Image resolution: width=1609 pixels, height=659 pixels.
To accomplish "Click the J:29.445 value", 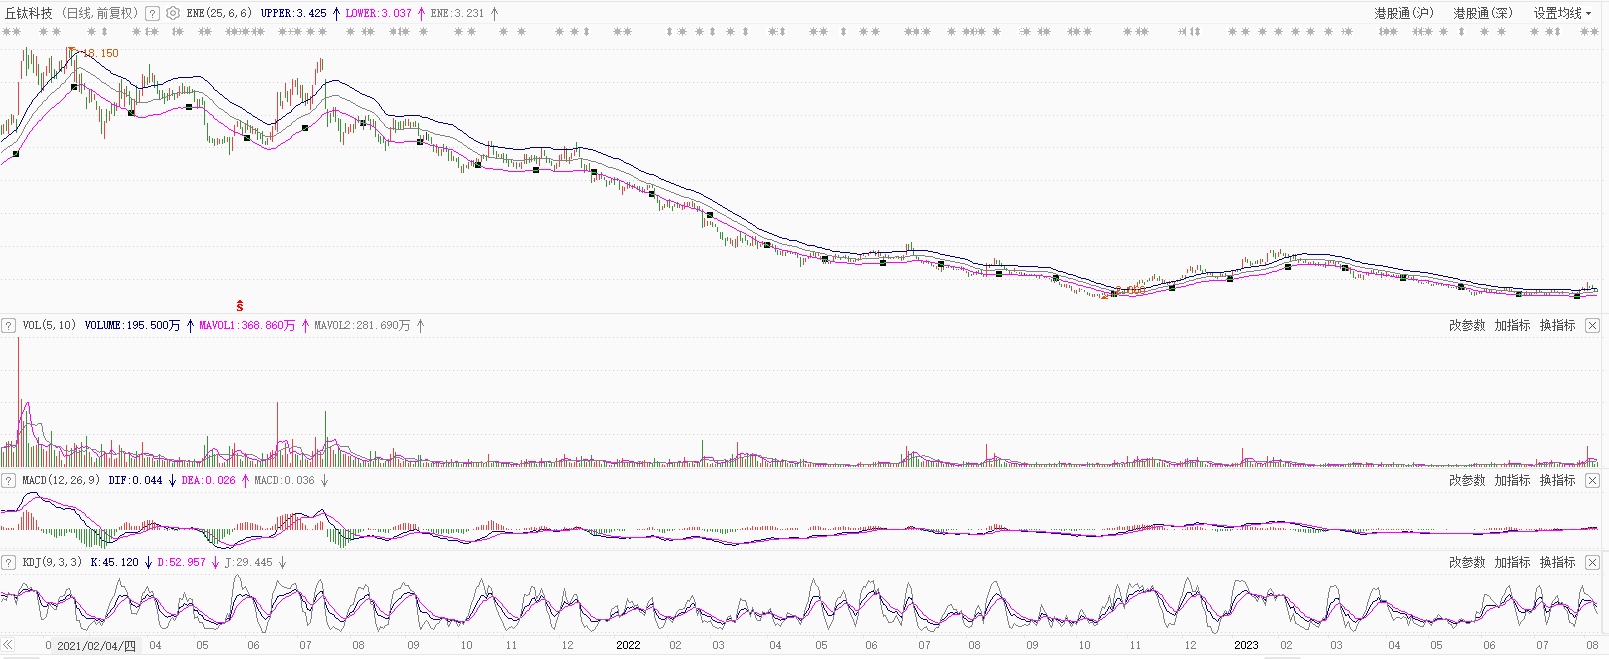I will point(248,563).
